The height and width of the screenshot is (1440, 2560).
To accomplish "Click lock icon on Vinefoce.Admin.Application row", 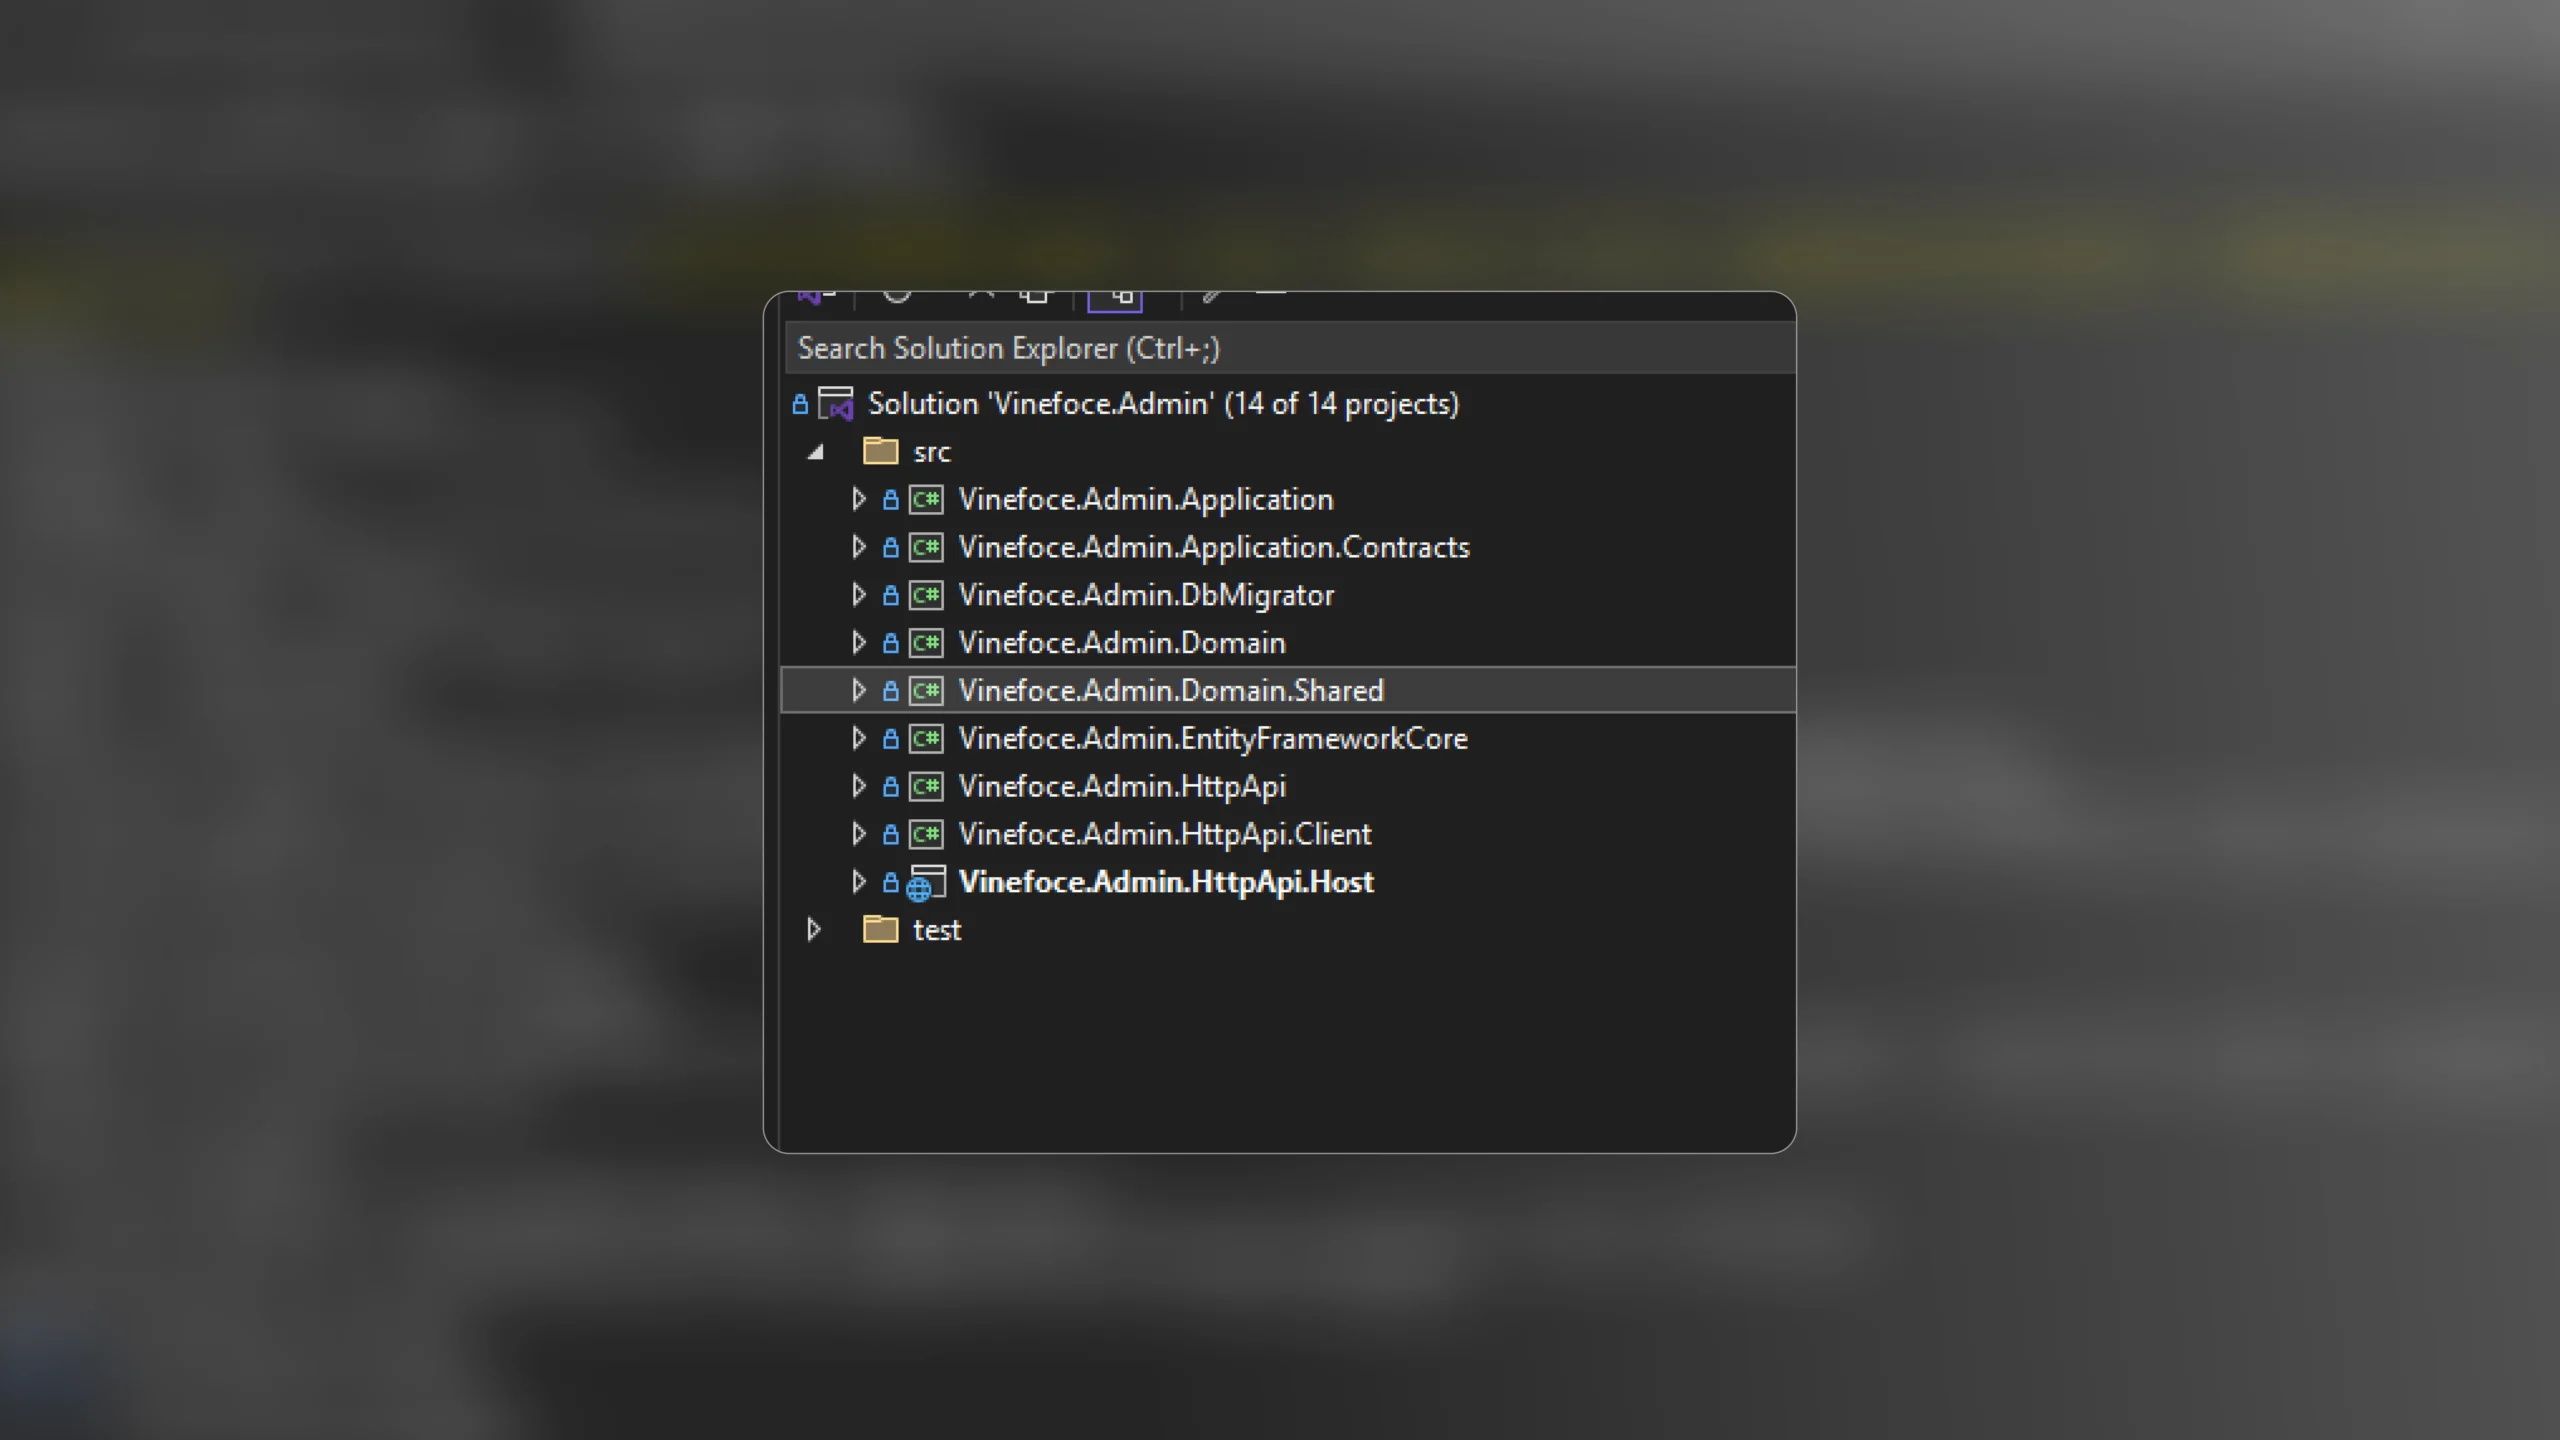I will [891, 499].
